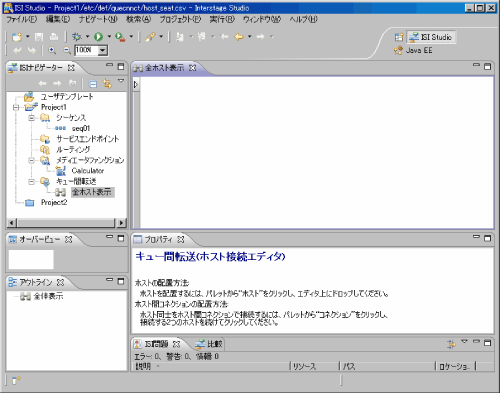The width and height of the screenshot is (500, 393).
Task: Click the New wizard toolbar icon
Action: [x=17, y=37]
